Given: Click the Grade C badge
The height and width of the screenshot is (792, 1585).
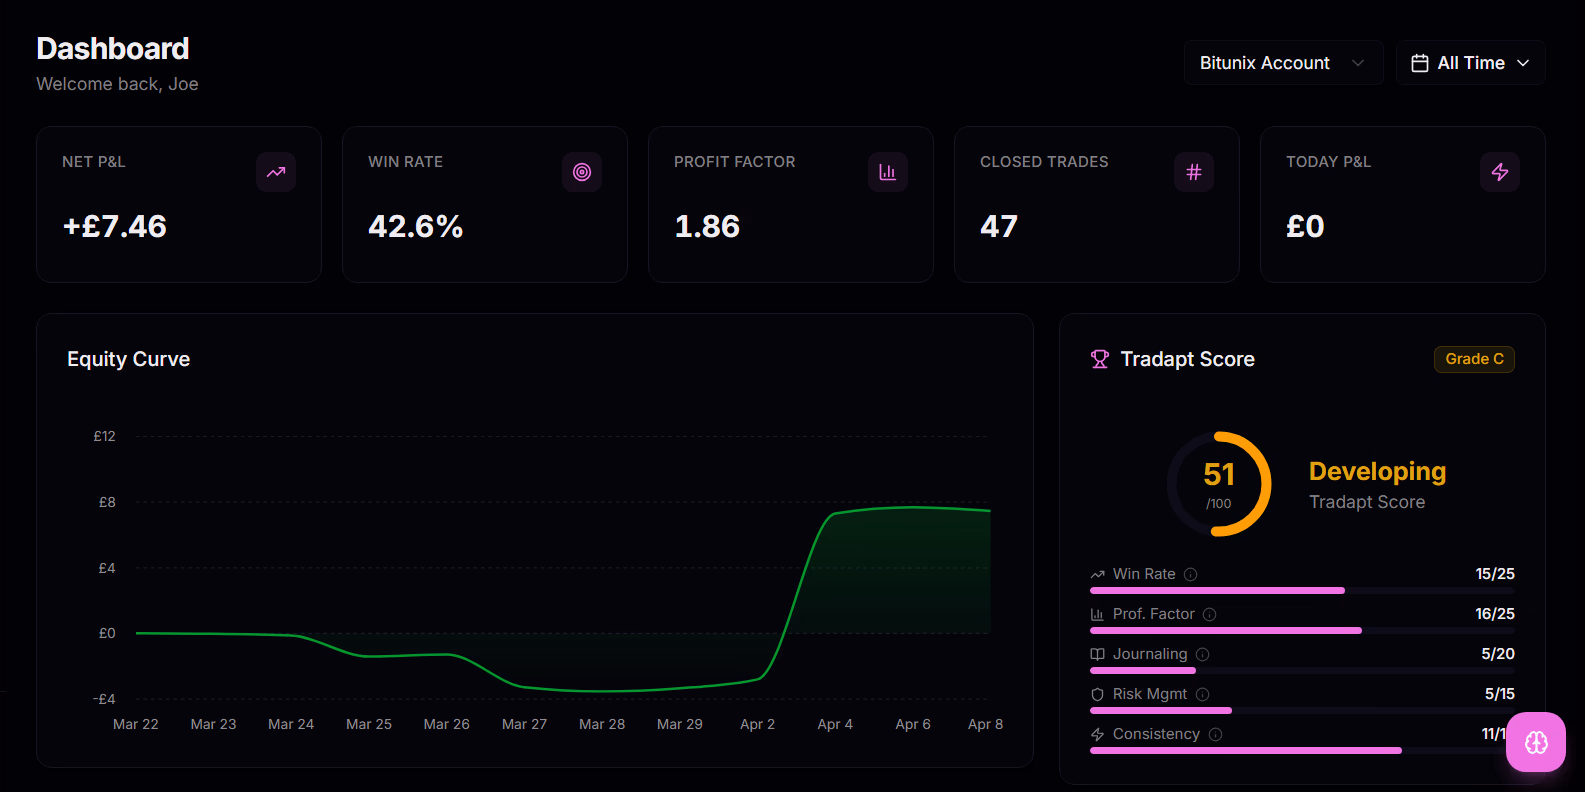Looking at the screenshot, I should click(1474, 359).
